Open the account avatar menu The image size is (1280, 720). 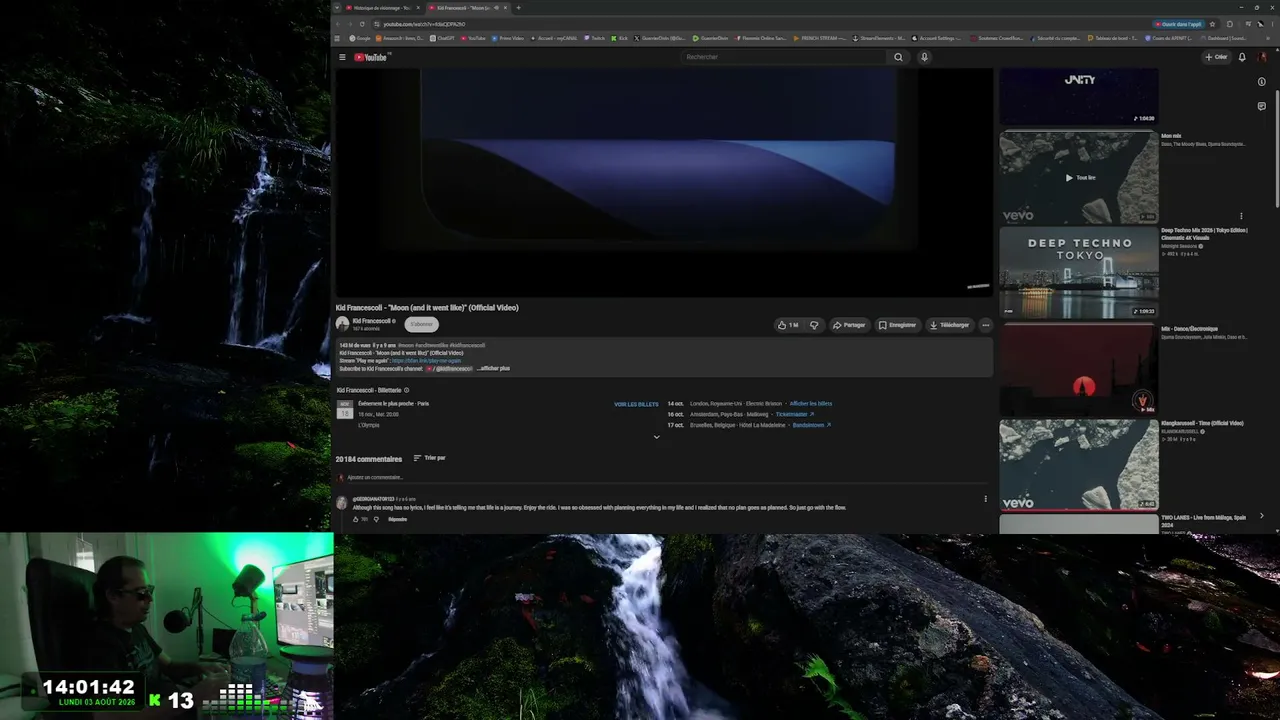pyautogui.click(x=1263, y=57)
